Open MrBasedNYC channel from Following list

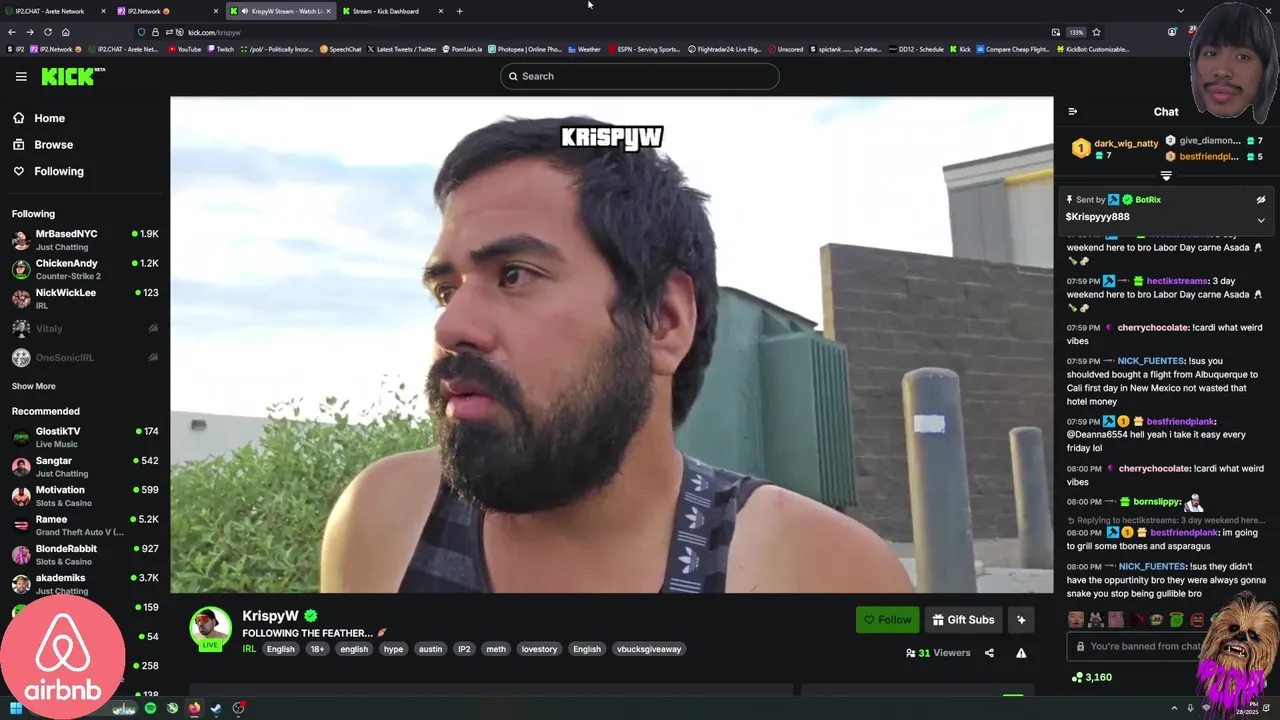click(85, 239)
